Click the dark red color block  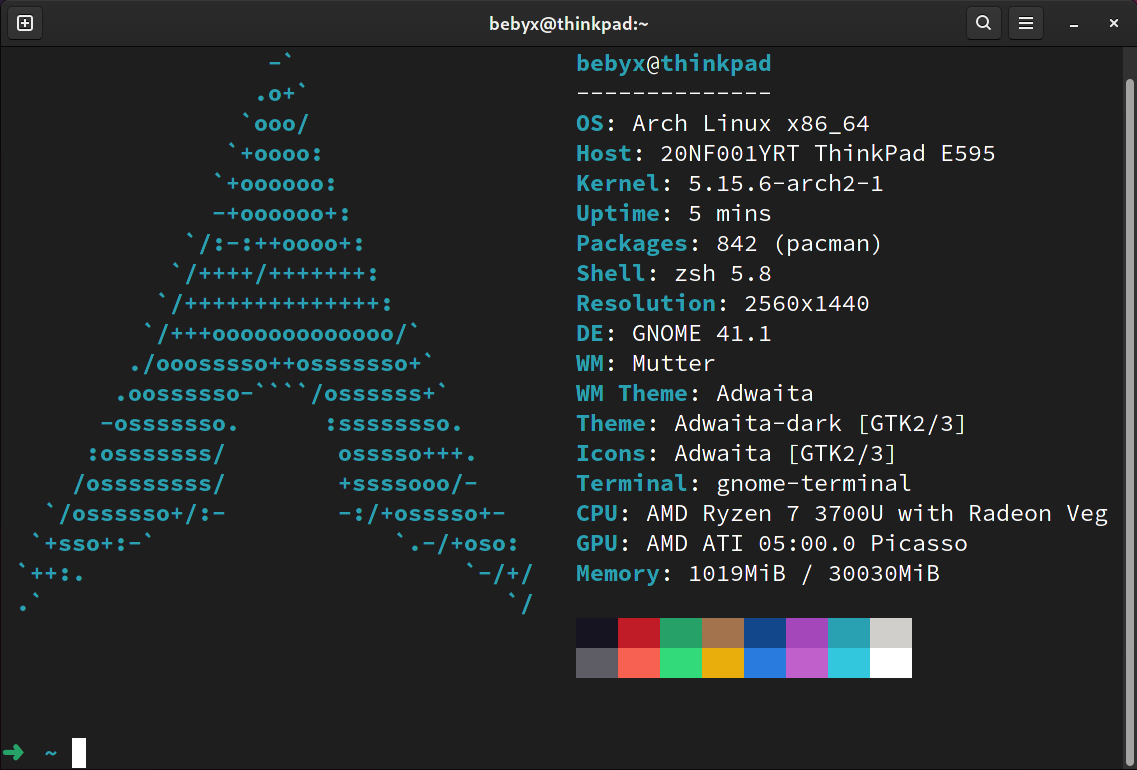point(639,633)
